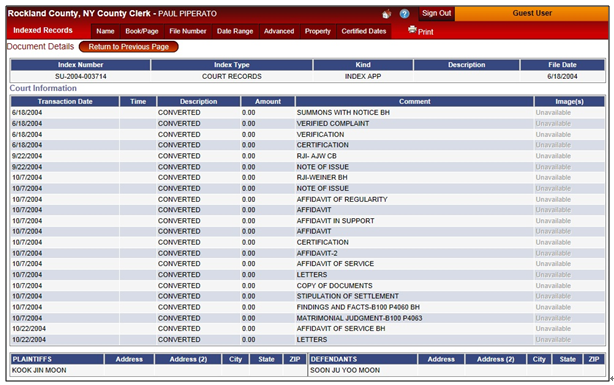Click the home icon in header

pos(386,14)
